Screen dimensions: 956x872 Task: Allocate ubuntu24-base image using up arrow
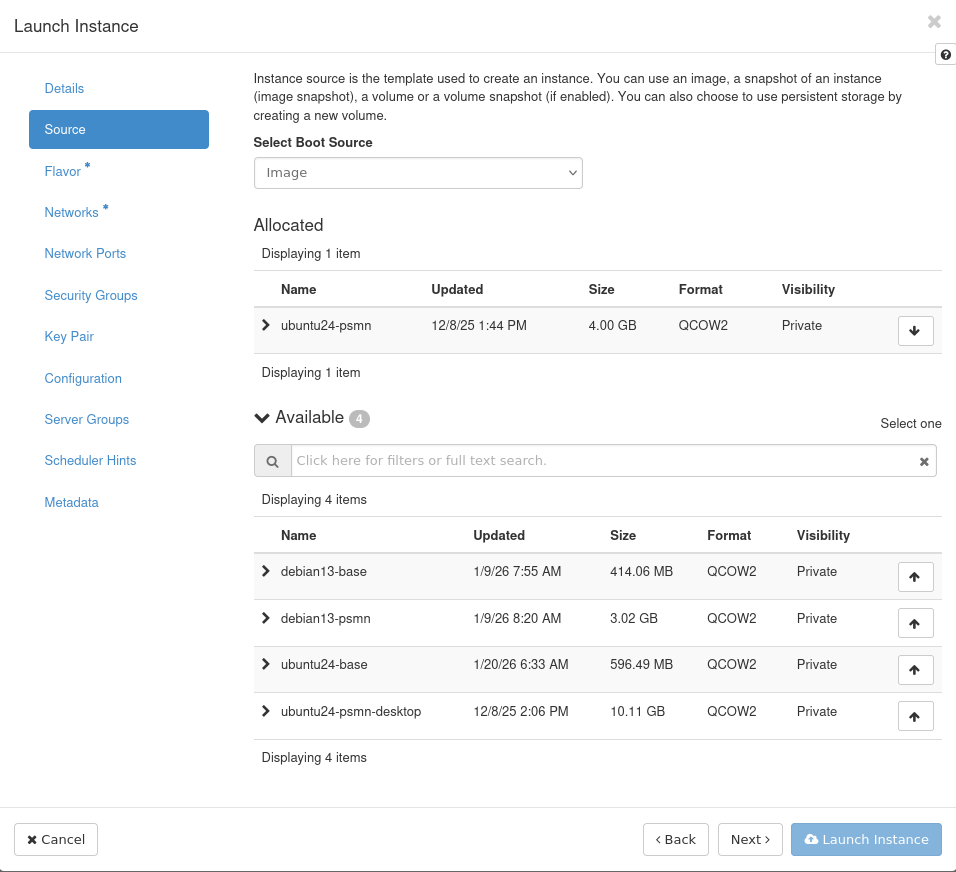(x=915, y=669)
